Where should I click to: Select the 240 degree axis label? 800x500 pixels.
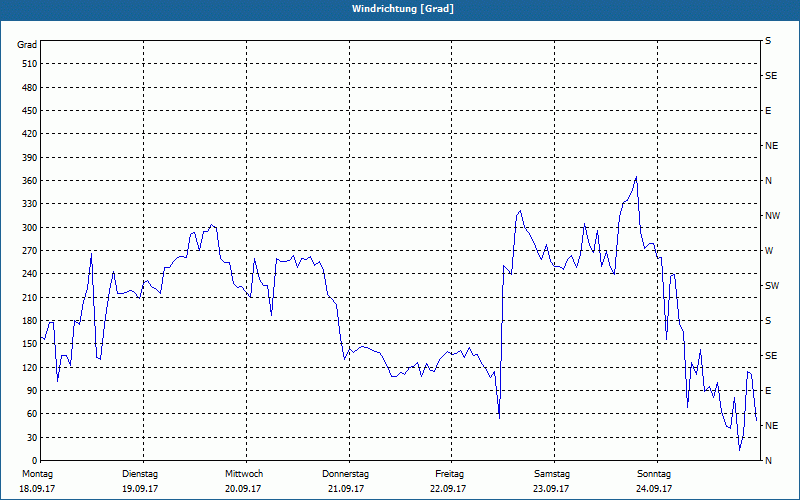30,273
